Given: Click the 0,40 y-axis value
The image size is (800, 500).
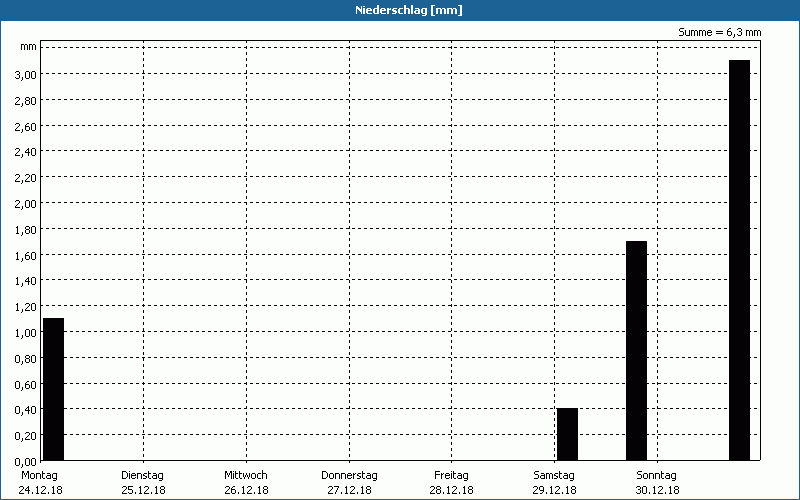Looking at the screenshot, I should pyautogui.click(x=26, y=410).
